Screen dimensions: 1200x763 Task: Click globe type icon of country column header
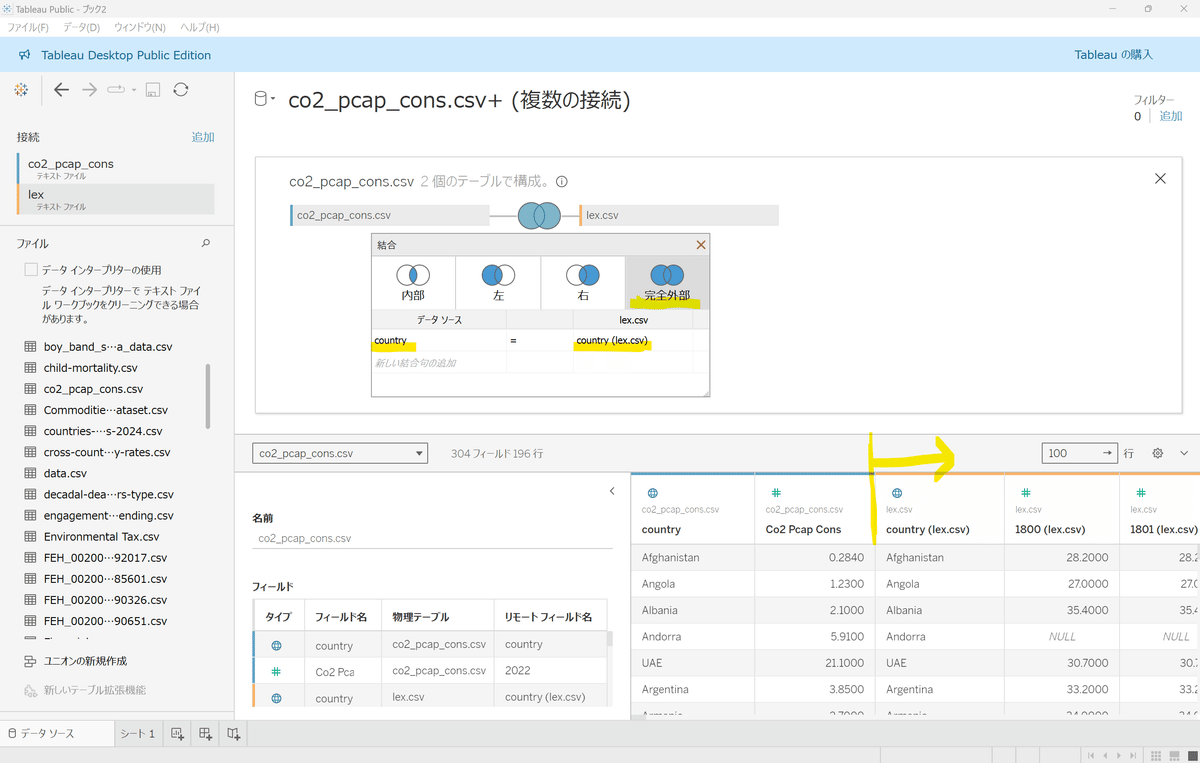coord(653,493)
